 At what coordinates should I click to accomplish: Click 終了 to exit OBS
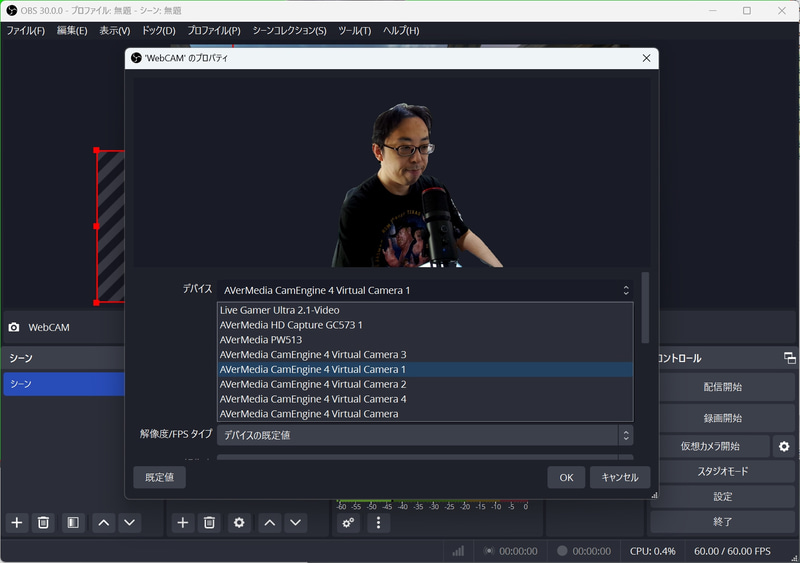coord(722,522)
